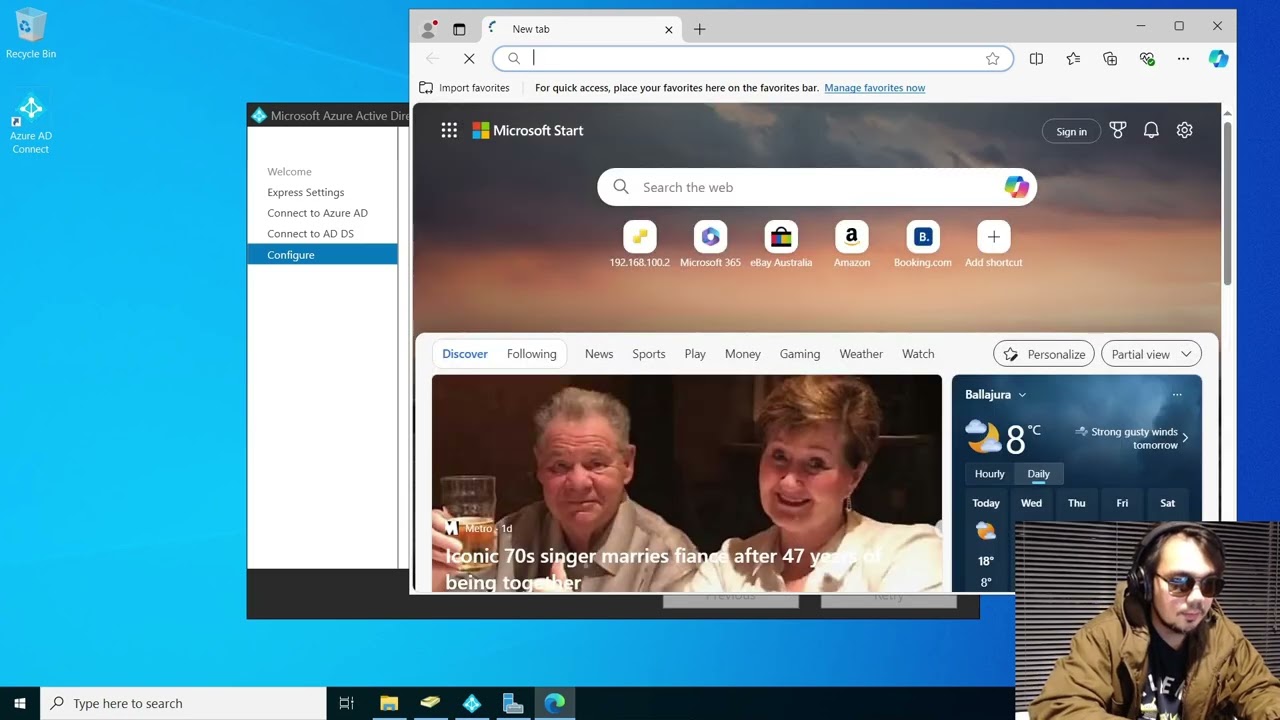Open the Recycle Bin desktop icon

(31, 33)
